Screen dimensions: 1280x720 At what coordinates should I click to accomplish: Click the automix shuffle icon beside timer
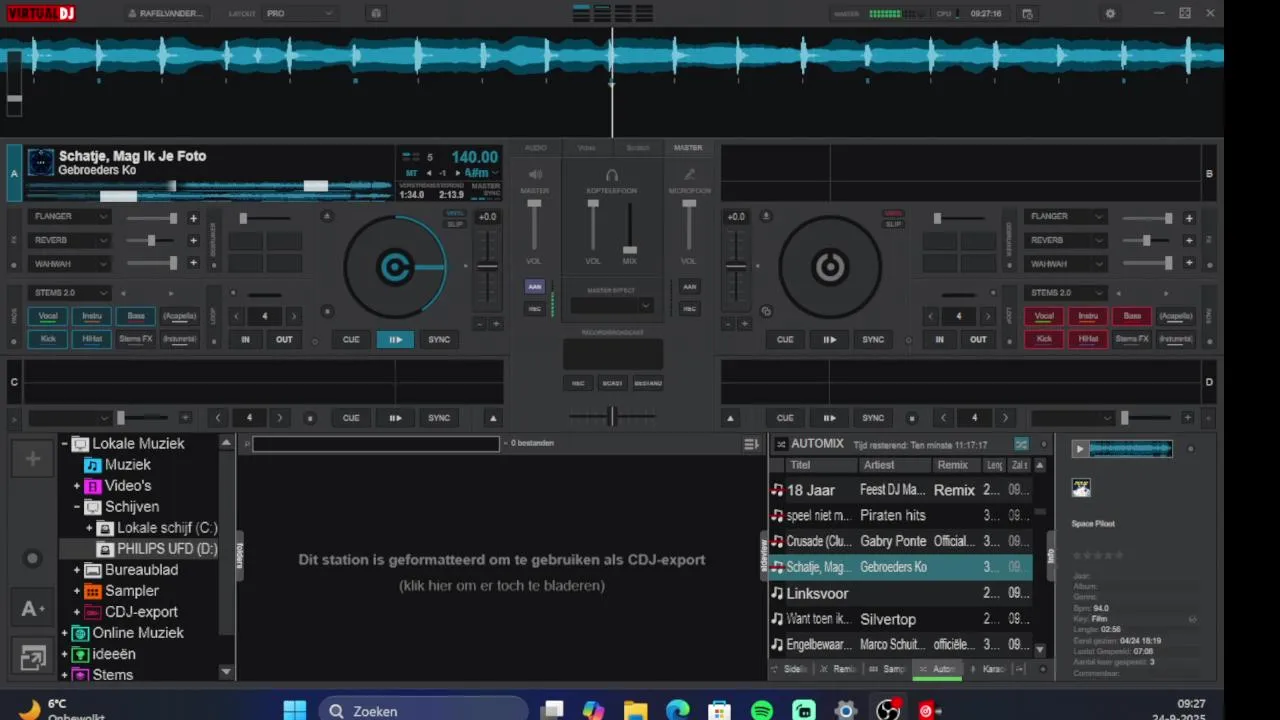(x=1021, y=444)
